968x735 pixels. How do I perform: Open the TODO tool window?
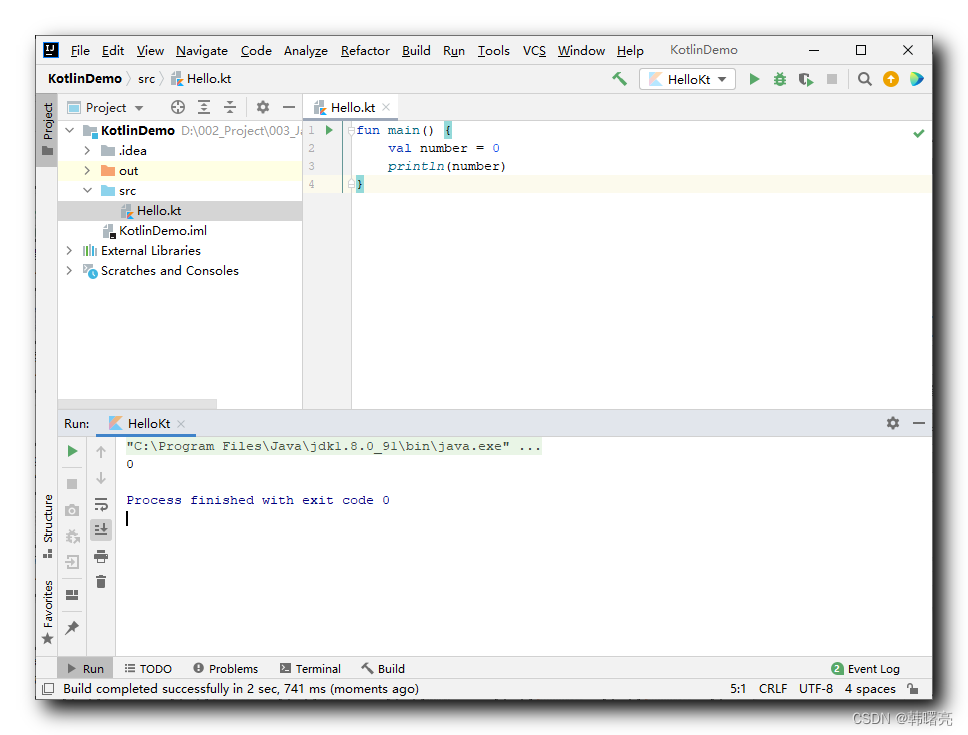[x=148, y=669]
